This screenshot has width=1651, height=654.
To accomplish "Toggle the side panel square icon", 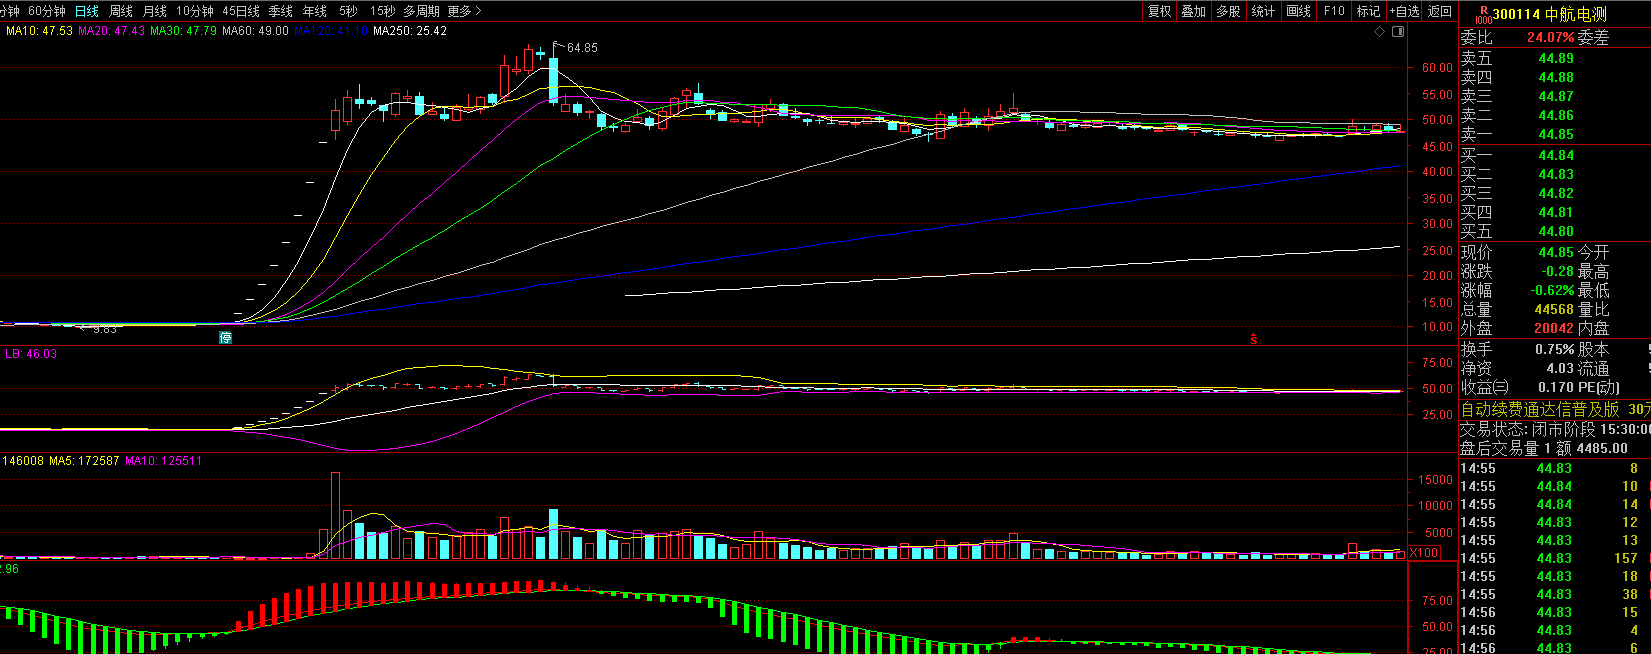I will tap(1398, 31).
